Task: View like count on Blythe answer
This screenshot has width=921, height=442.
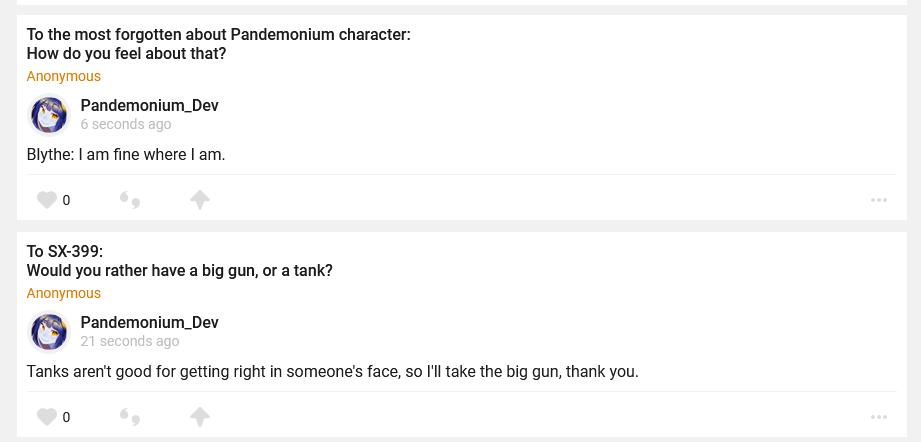Action: tap(66, 200)
